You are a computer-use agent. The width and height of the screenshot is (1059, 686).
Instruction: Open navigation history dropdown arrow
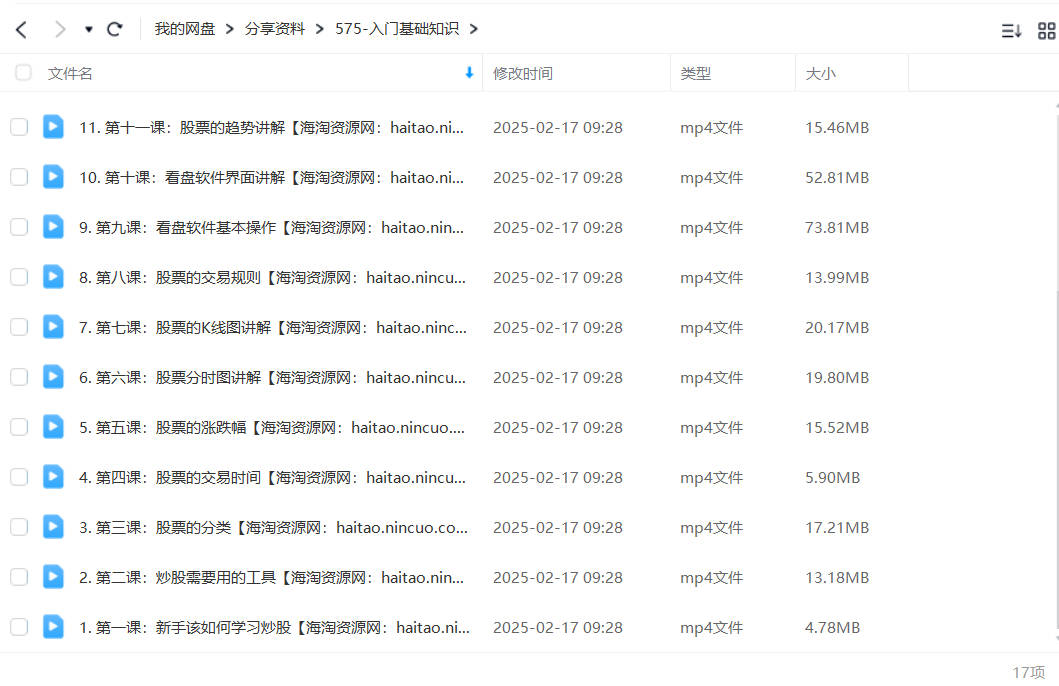(x=88, y=30)
